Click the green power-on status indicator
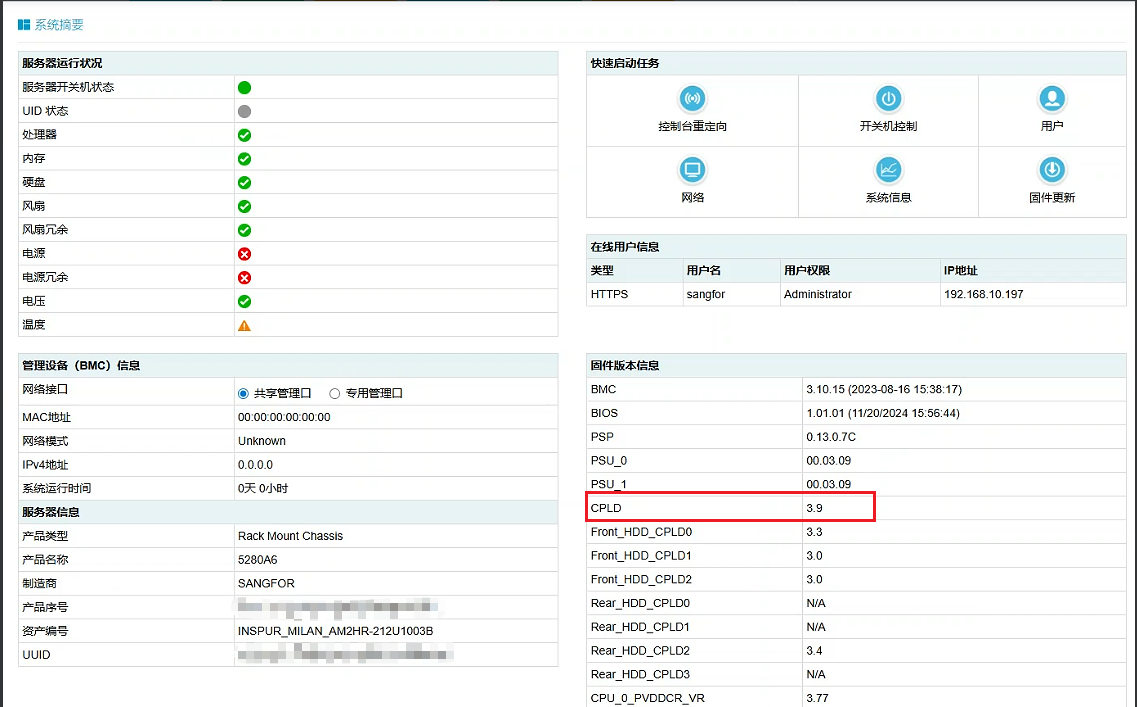Screen dimensions: 1137x707 [x=244, y=88]
